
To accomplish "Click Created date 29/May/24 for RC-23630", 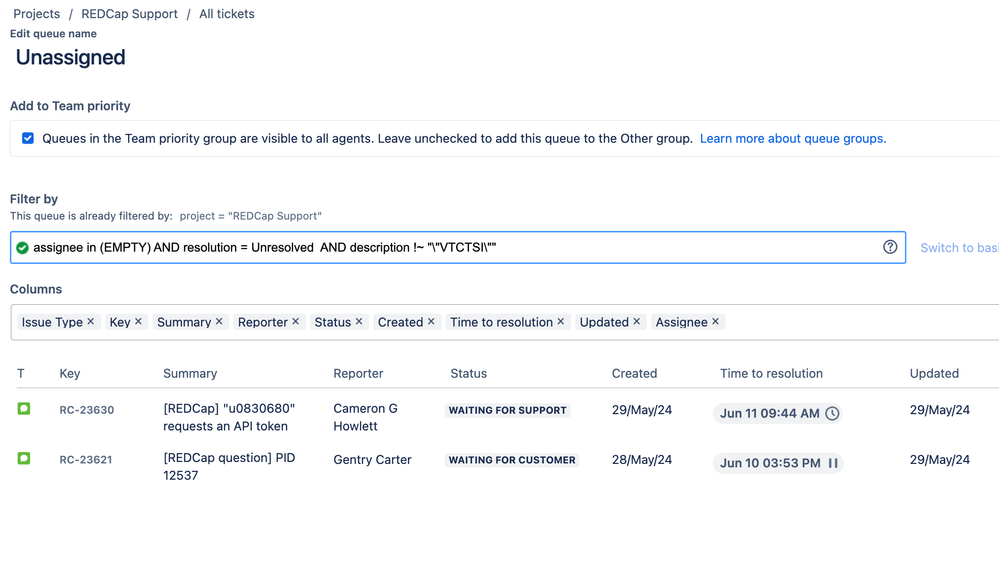I will [642, 410].
